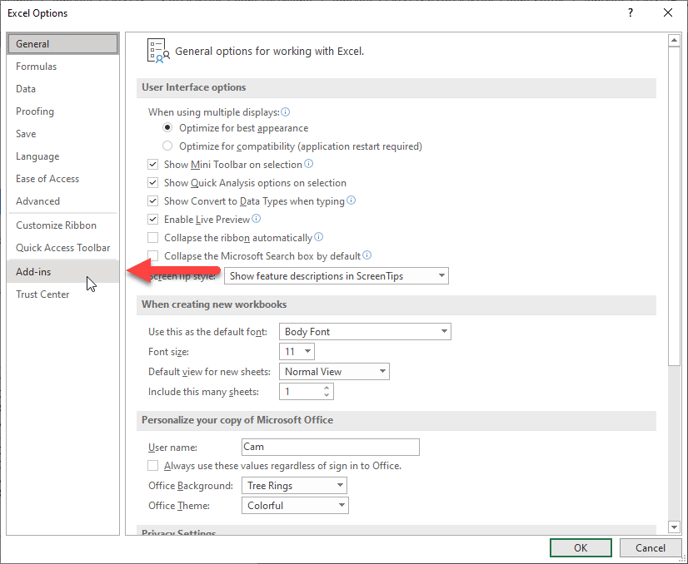
Task: Click info icon after Collapse the ribbon automatically
Action: 319,237
